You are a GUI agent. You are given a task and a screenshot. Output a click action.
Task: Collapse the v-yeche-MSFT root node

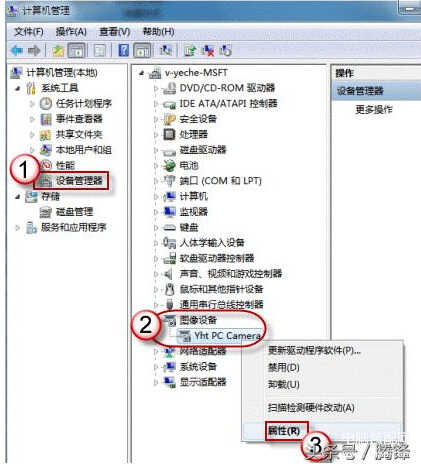click(x=142, y=73)
